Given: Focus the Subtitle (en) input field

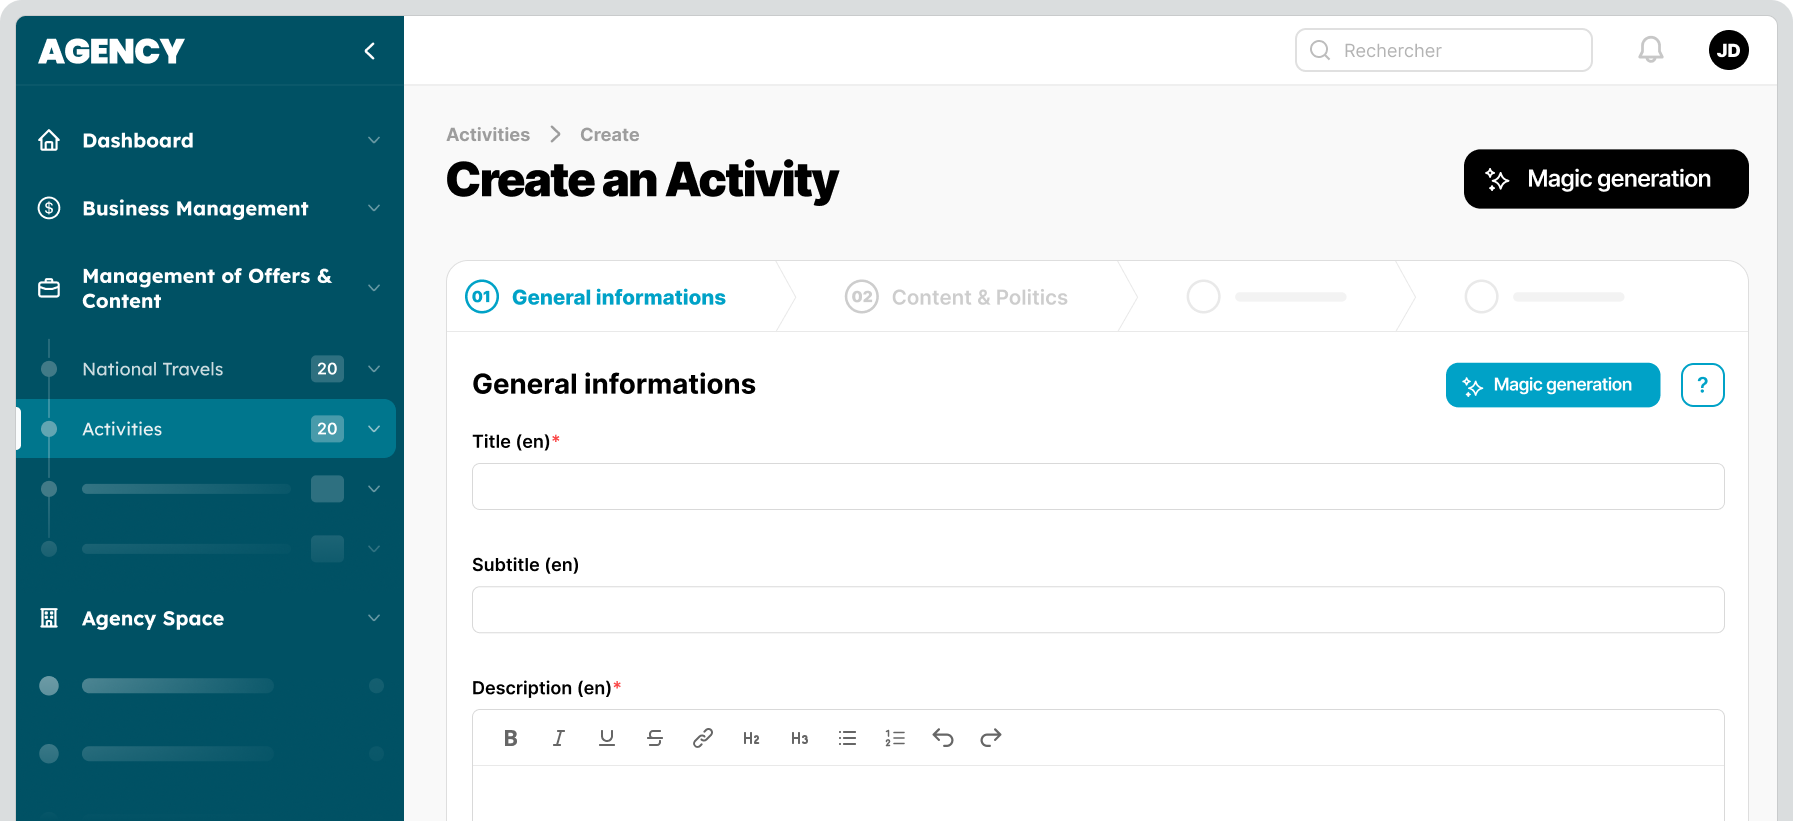Looking at the screenshot, I should pos(1098,610).
